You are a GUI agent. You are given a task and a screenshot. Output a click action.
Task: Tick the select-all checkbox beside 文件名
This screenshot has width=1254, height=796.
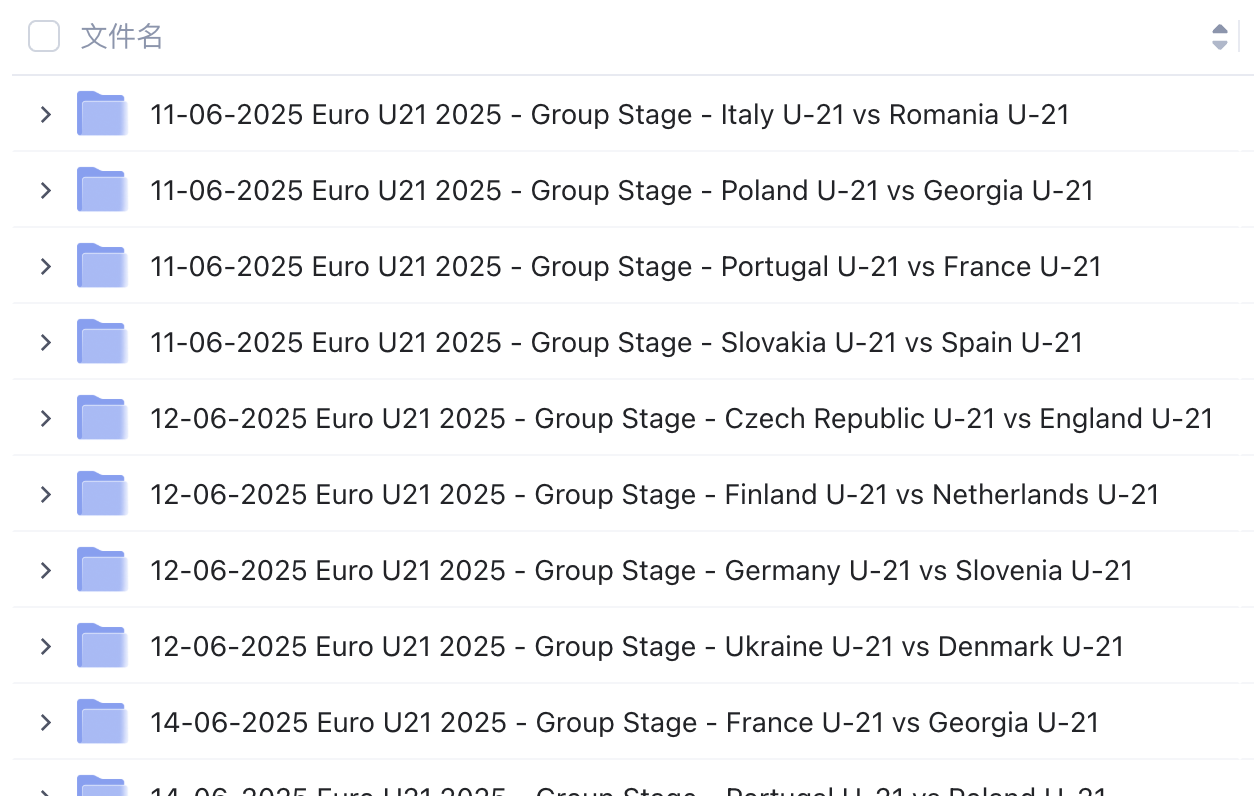(44, 37)
